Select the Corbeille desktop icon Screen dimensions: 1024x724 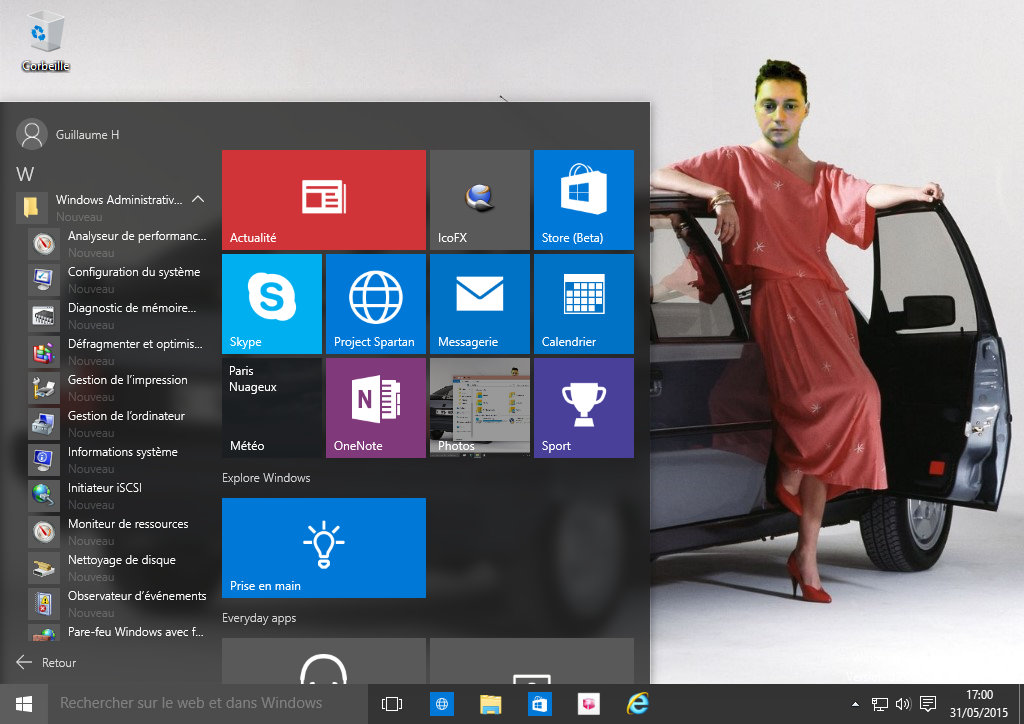pos(45,43)
